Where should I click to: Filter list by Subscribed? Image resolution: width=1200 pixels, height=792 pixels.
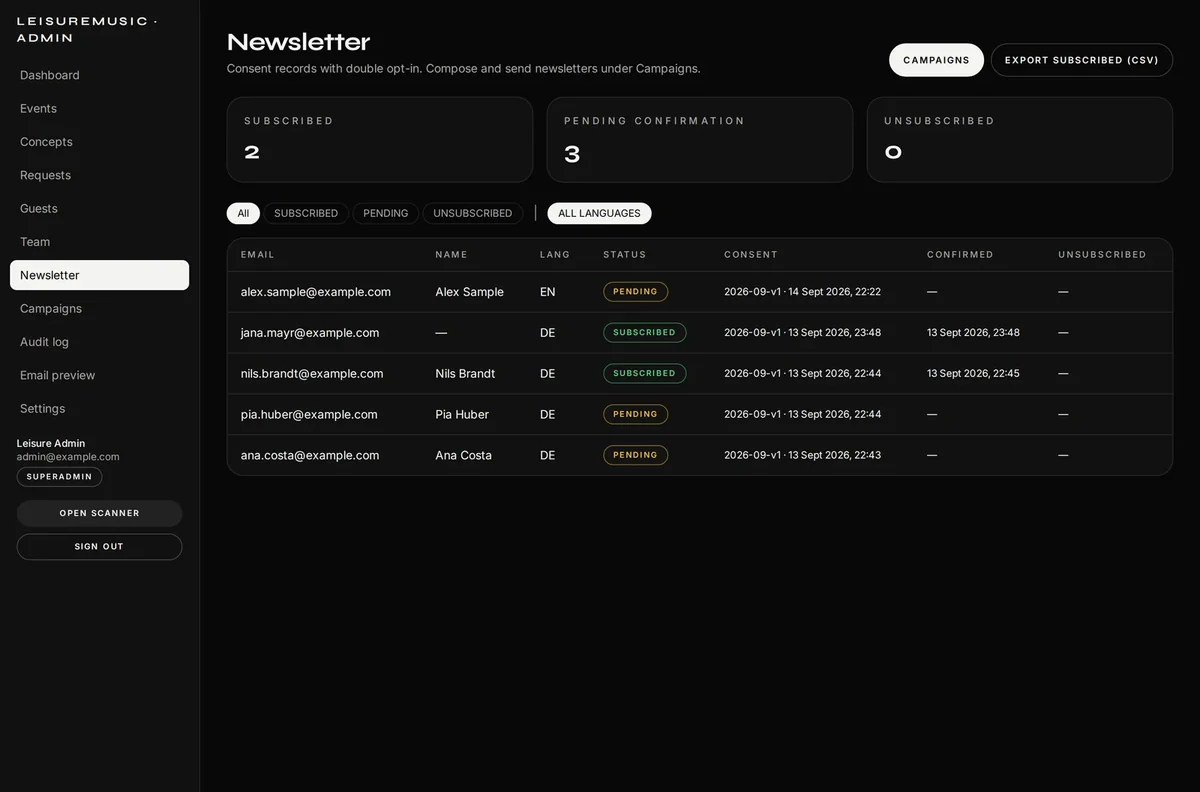pos(306,213)
